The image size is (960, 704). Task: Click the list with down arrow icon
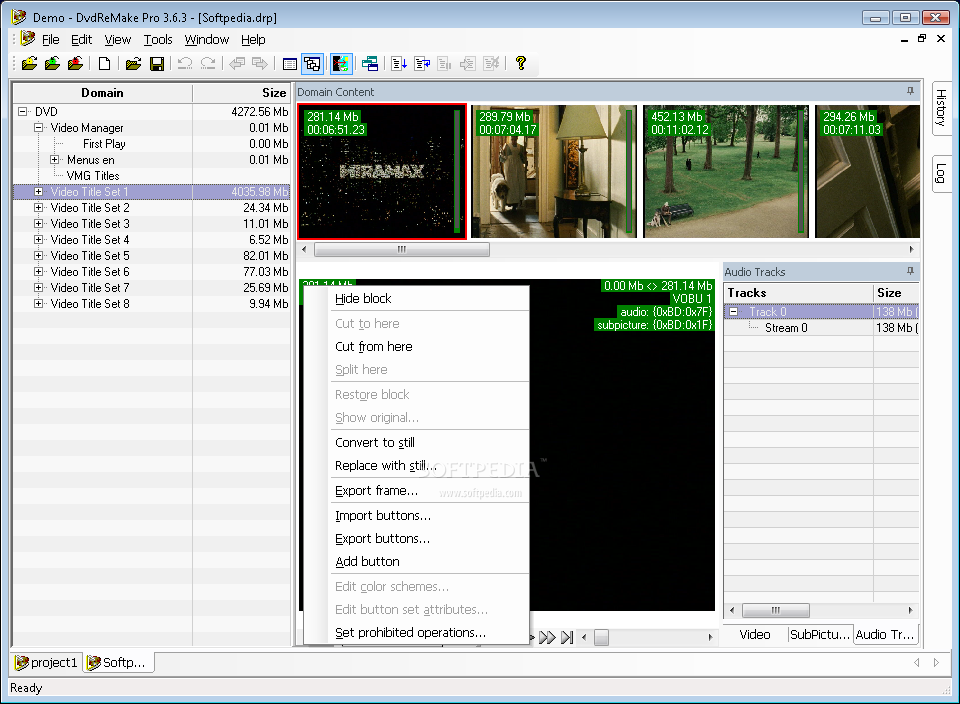click(399, 64)
